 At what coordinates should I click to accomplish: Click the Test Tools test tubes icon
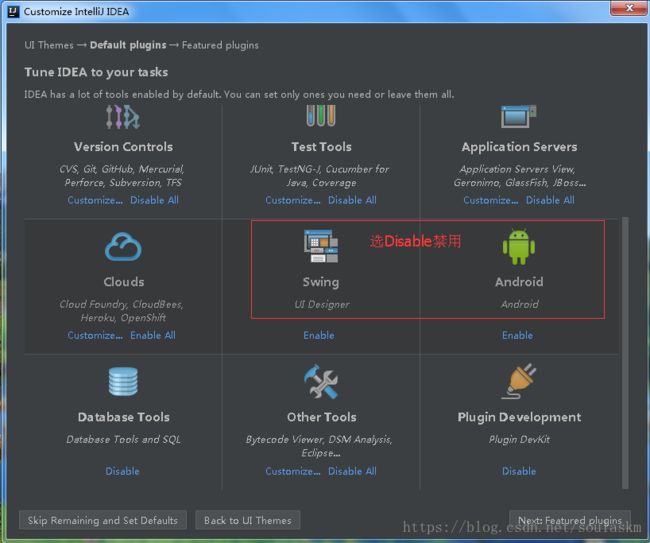point(321,116)
